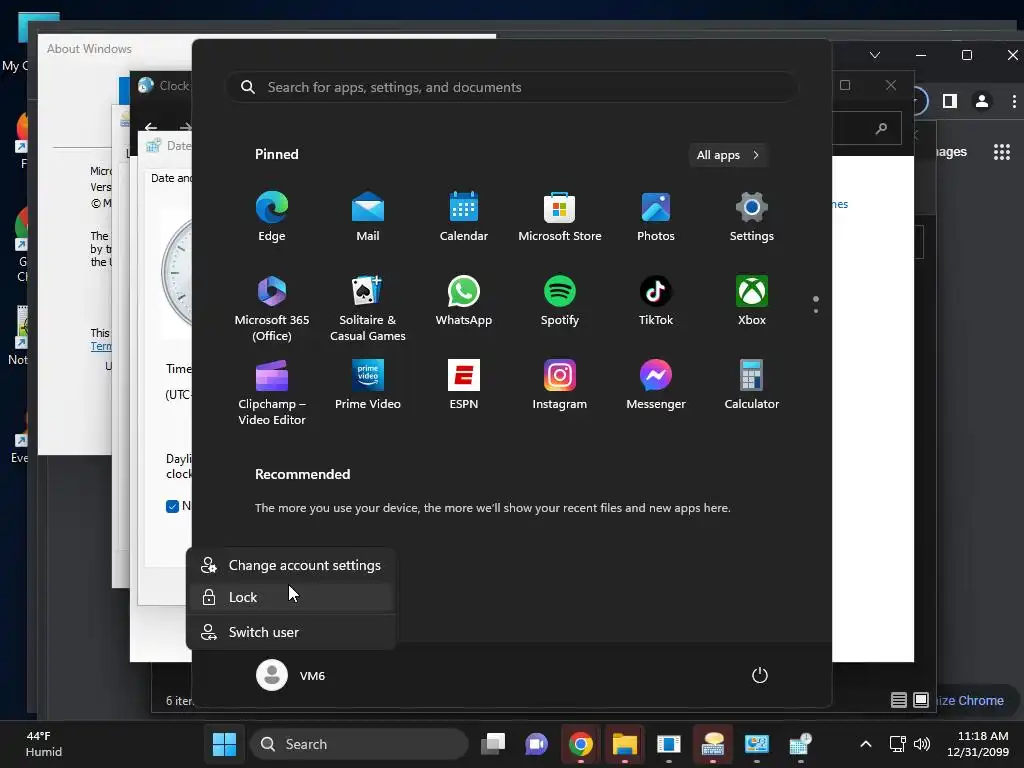This screenshot has height=768, width=1024.
Task: Switch to Chrome on the taskbar
Action: [x=581, y=744]
